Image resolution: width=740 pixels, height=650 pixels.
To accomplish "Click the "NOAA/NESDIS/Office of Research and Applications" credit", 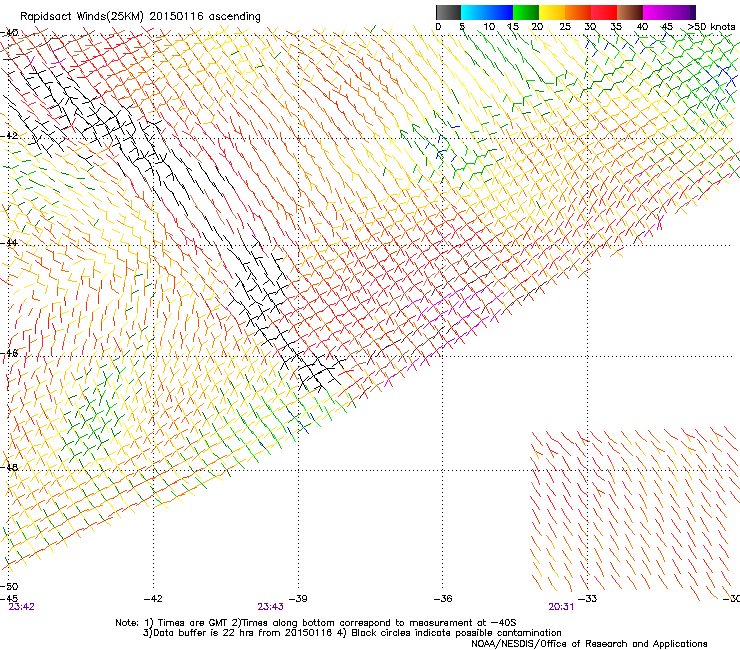I will 589,644.
